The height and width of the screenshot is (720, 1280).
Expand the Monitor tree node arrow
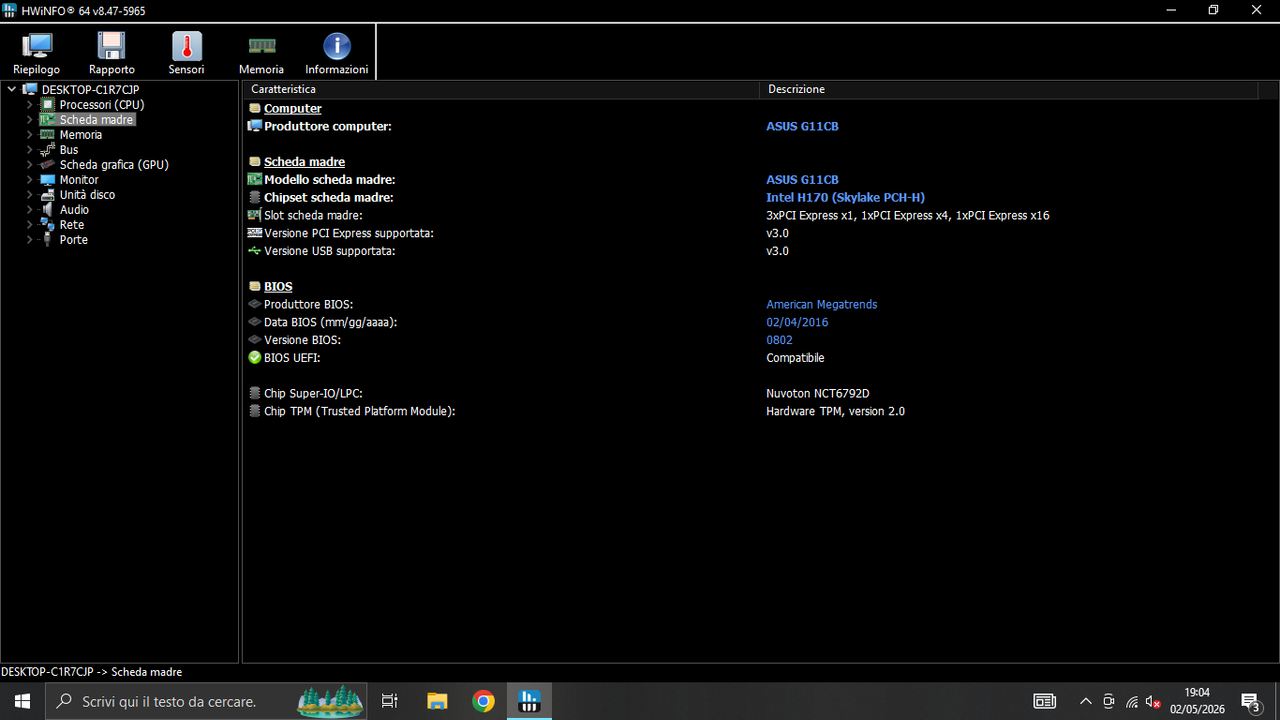[x=30, y=180]
